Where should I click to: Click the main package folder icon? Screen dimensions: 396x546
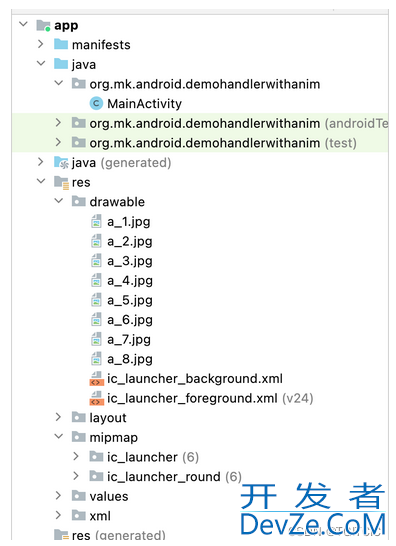(79, 84)
